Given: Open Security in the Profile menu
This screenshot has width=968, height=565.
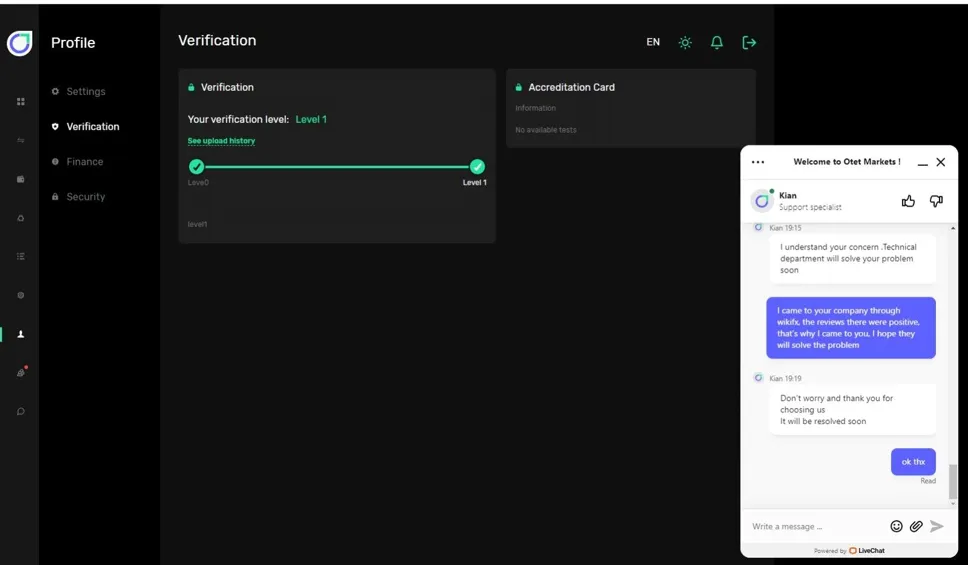Looking at the screenshot, I should click(x=78, y=197).
